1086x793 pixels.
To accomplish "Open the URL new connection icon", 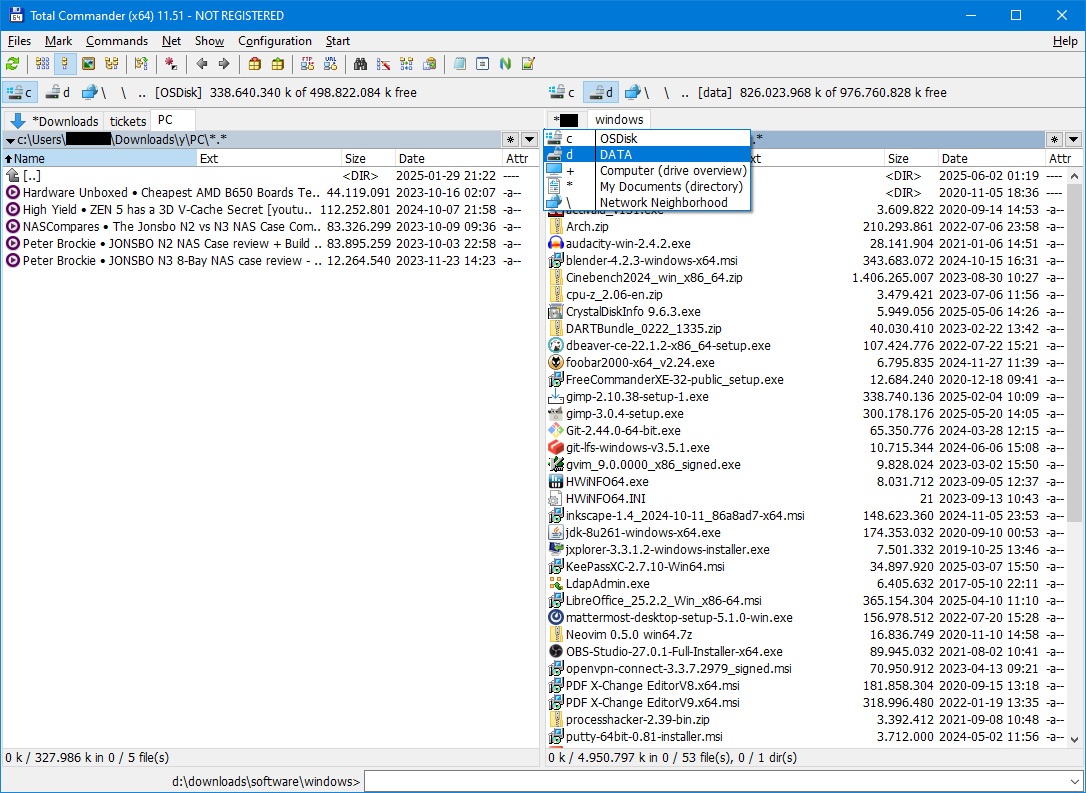I will tap(330, 64).
